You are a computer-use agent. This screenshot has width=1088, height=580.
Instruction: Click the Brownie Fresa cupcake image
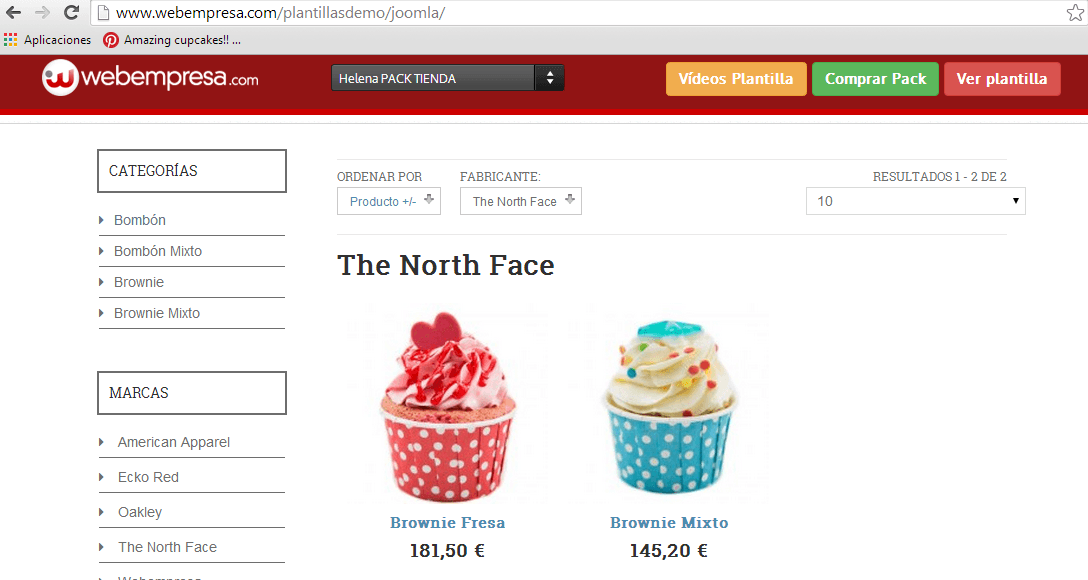tap(448, 404)
